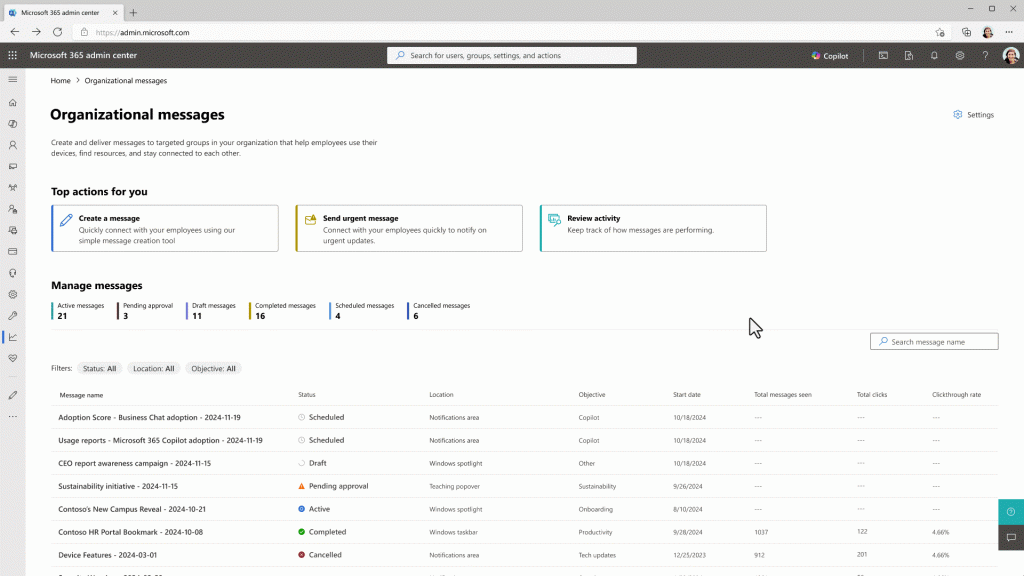
Task: Open the Objective: All filter
Action: pos(213,369)
